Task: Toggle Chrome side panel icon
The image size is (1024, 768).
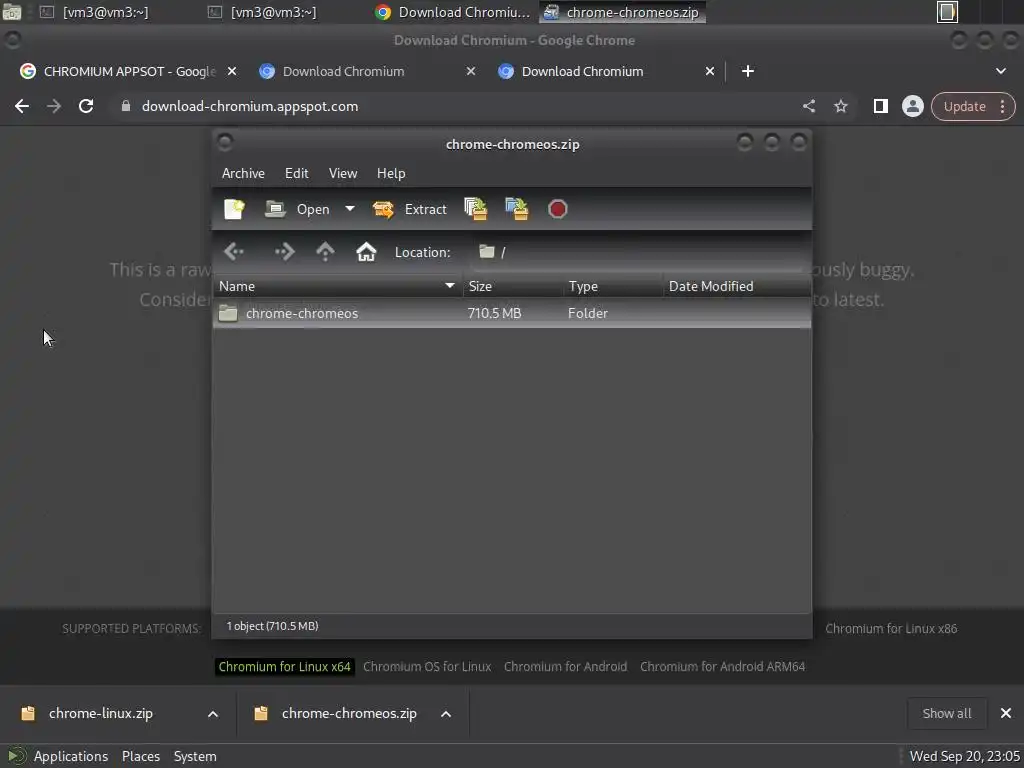Action: point(880,106)
